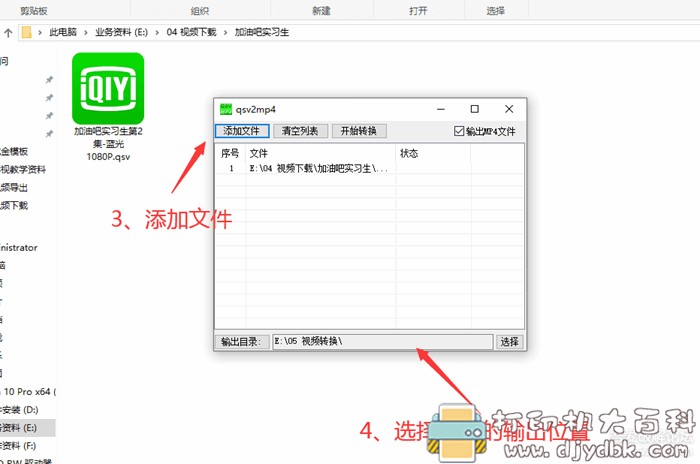Image resolution: width=700 pixels, height=464 pixels.
Task: Click the 新建 ribbon group label
Action: point(321,11)
